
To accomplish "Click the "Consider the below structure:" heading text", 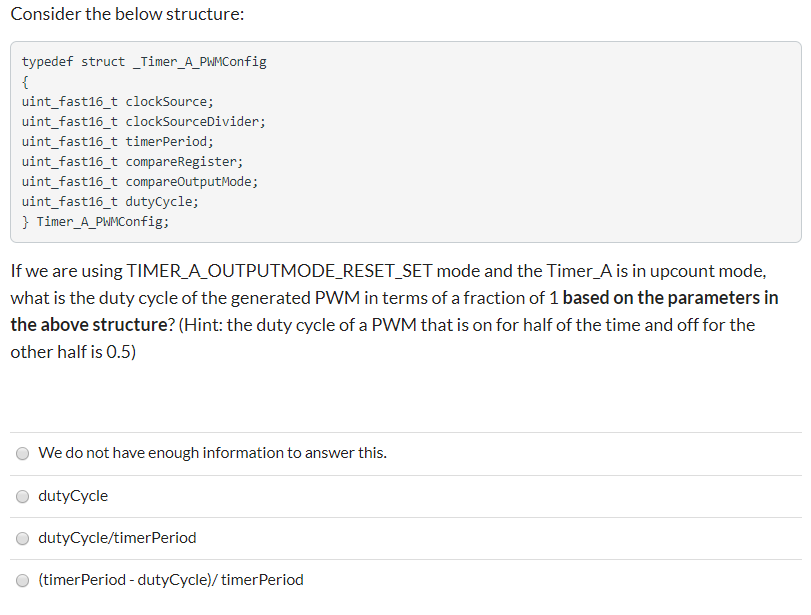I will coord(127,14).
